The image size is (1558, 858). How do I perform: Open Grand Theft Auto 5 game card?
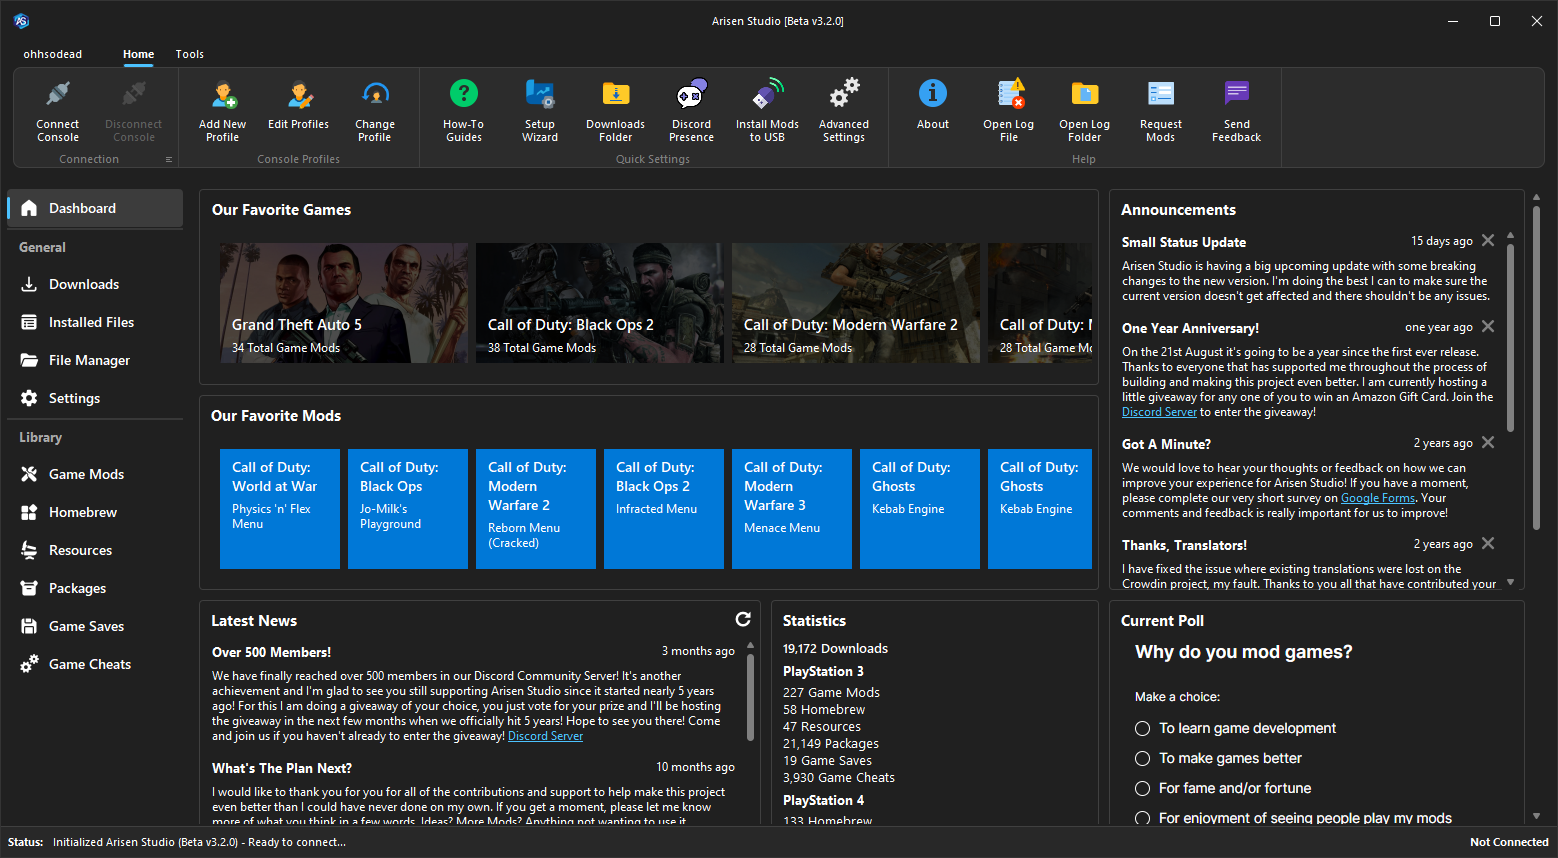click(x=344, y=303)
